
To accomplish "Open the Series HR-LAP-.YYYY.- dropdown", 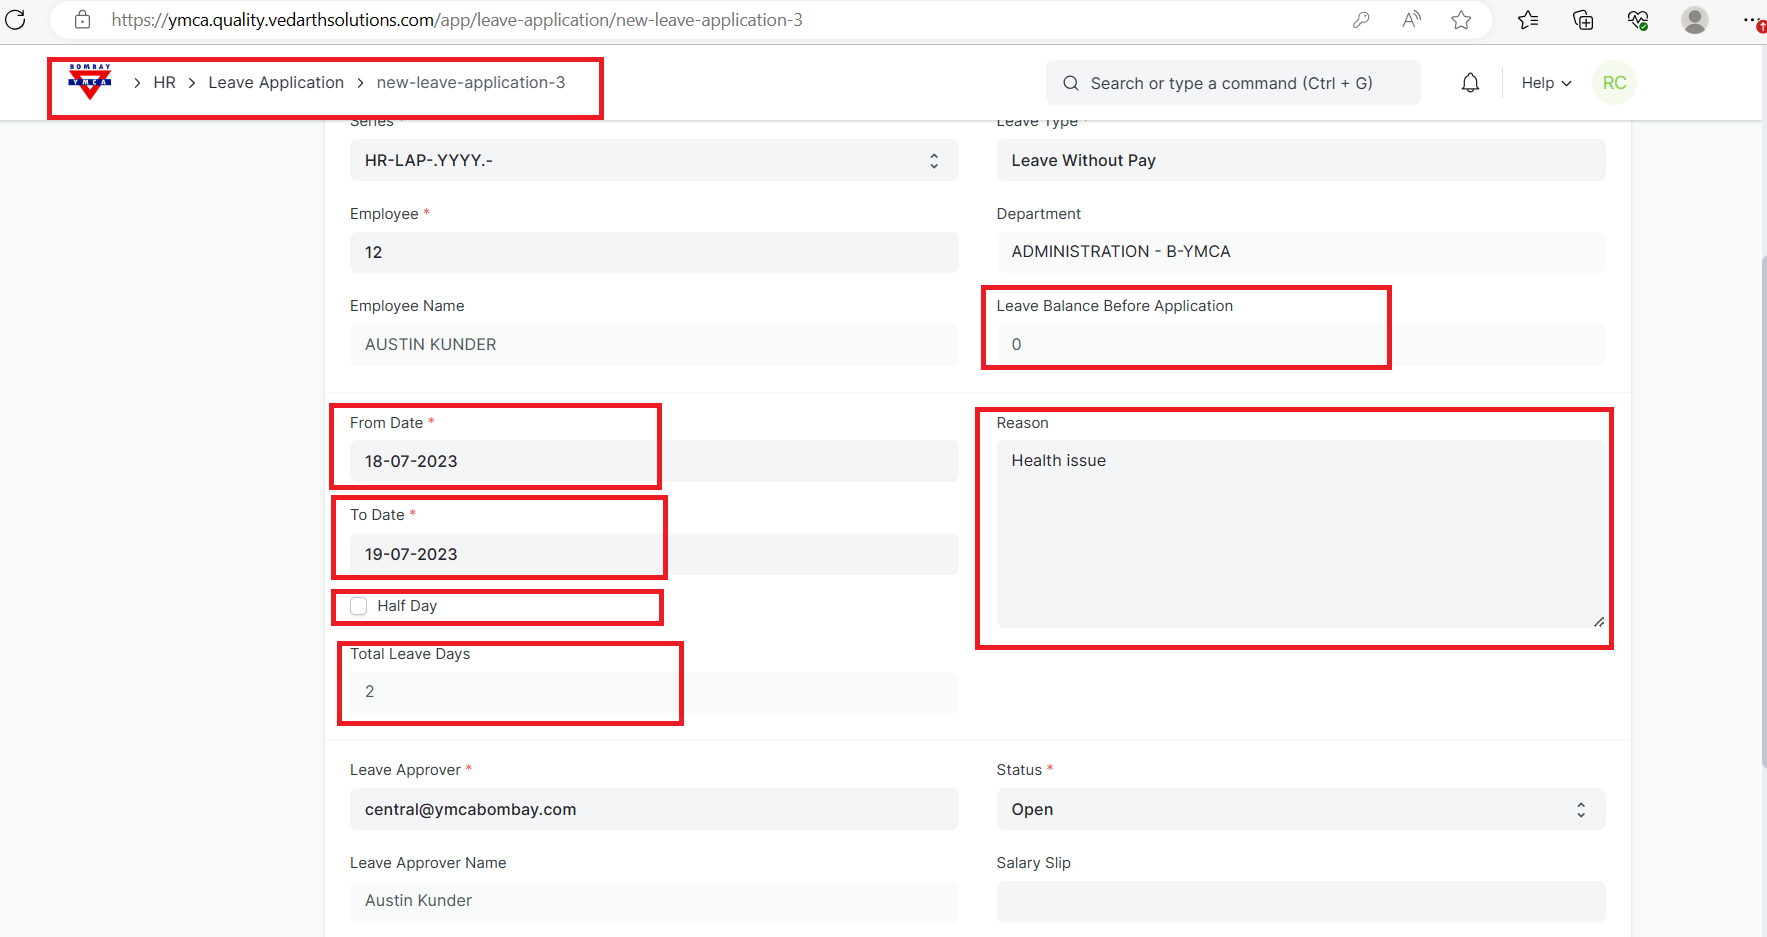I will tap(653, 160).
